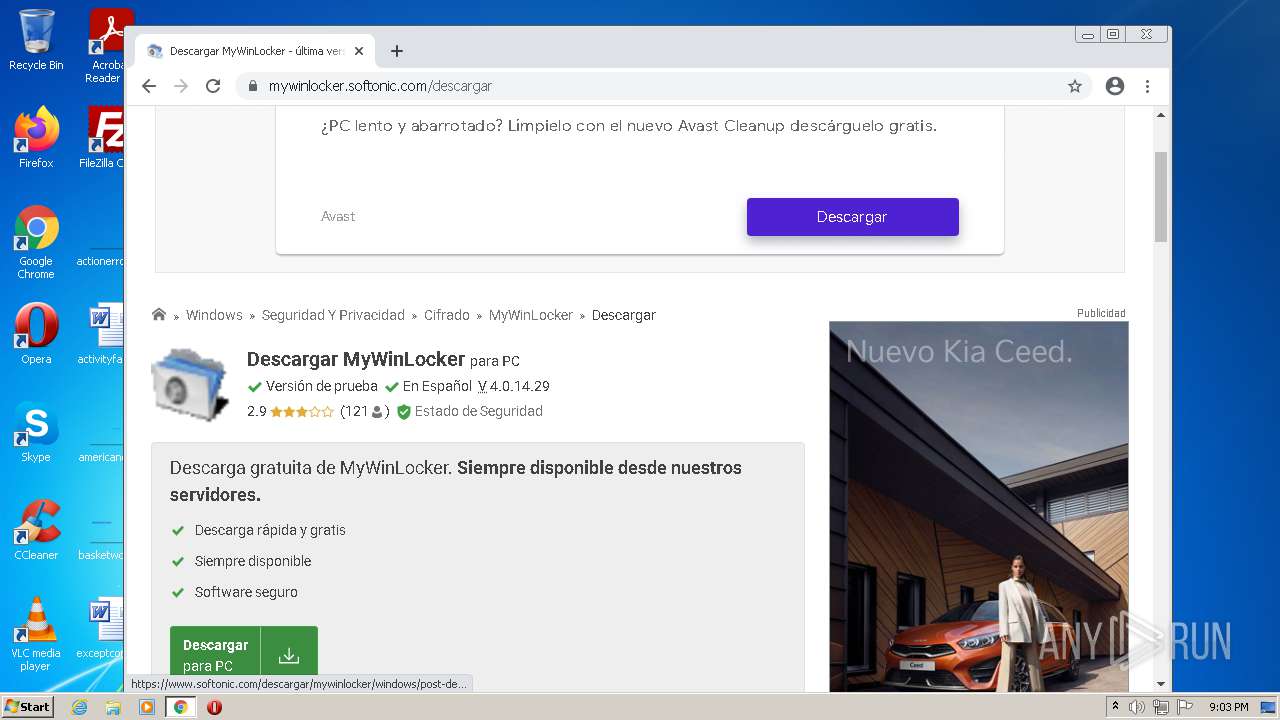The image size is (1280, 720).
Task: Click the star rating next to 2.9
Action: click(x=302, y=411)
